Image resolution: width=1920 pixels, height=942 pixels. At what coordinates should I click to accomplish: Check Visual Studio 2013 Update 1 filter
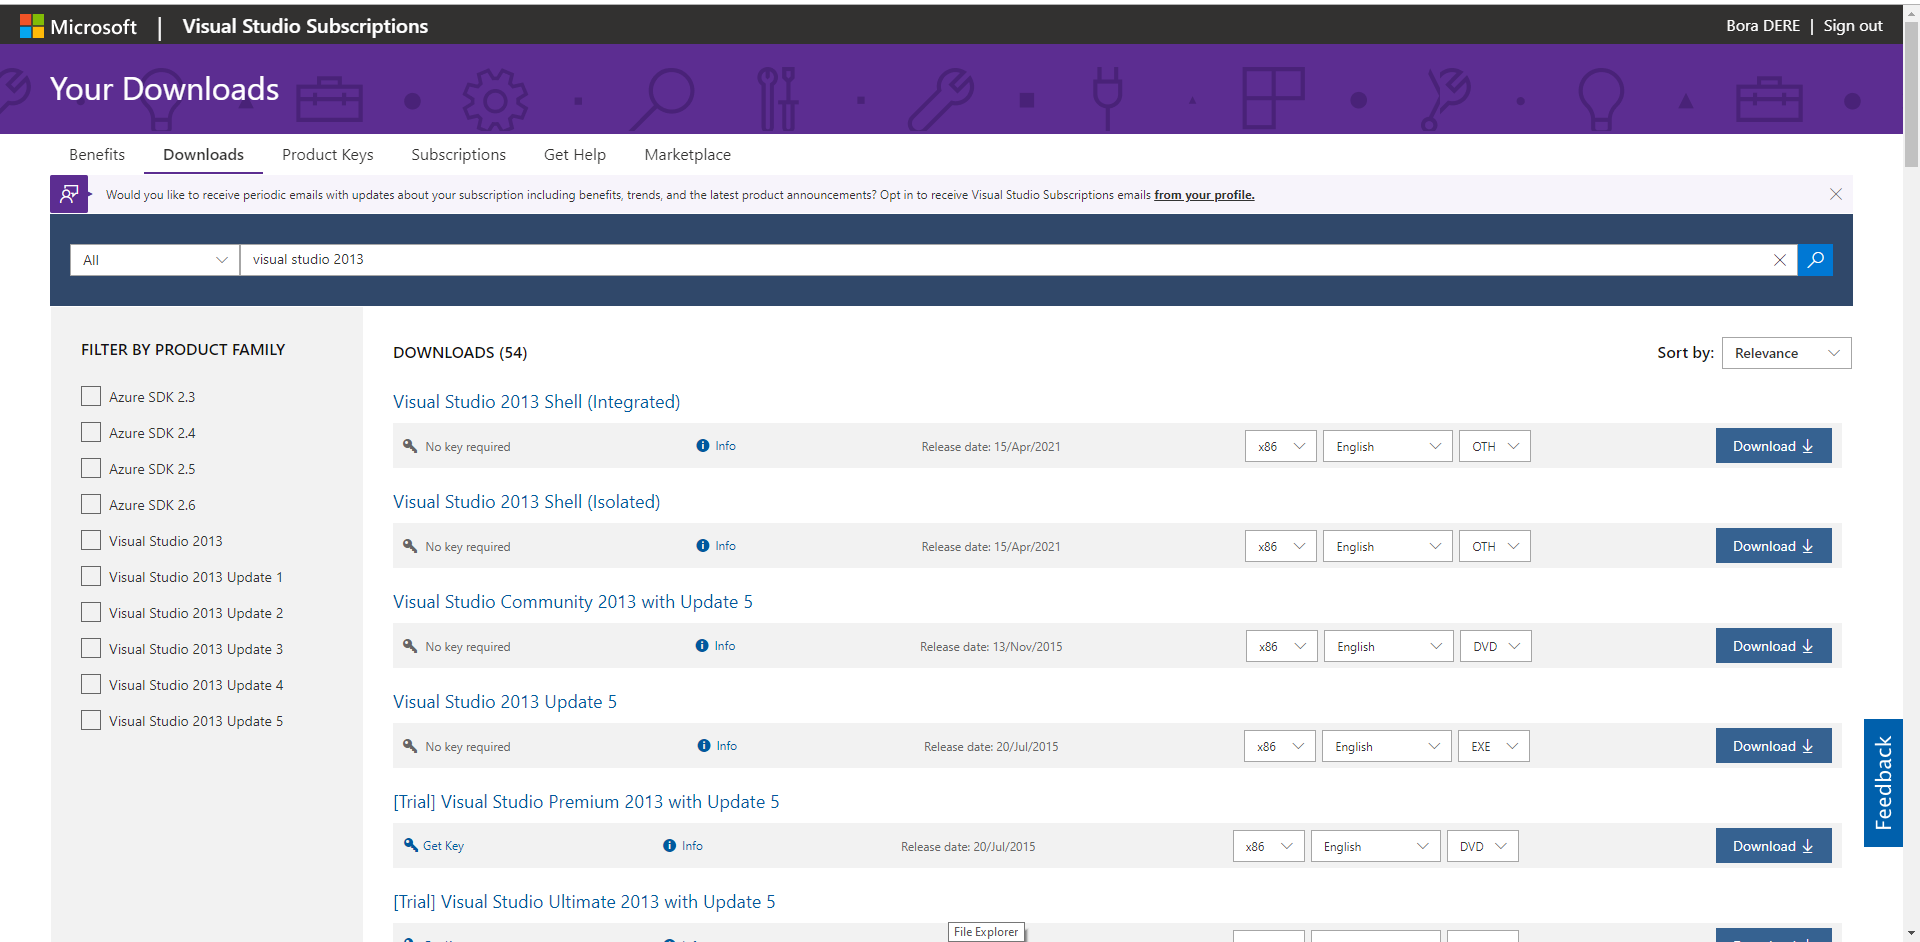click(x=91, y=576)
